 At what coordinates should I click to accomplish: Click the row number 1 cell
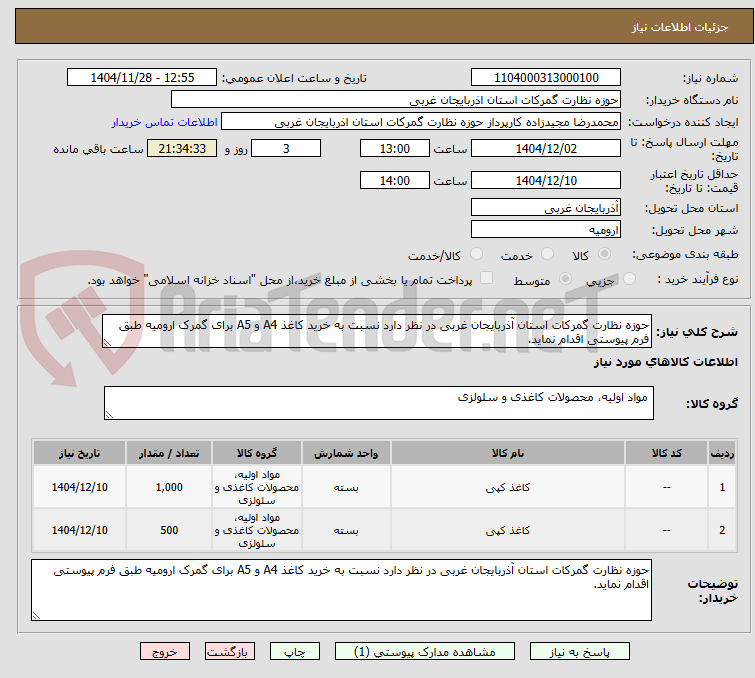722,487
